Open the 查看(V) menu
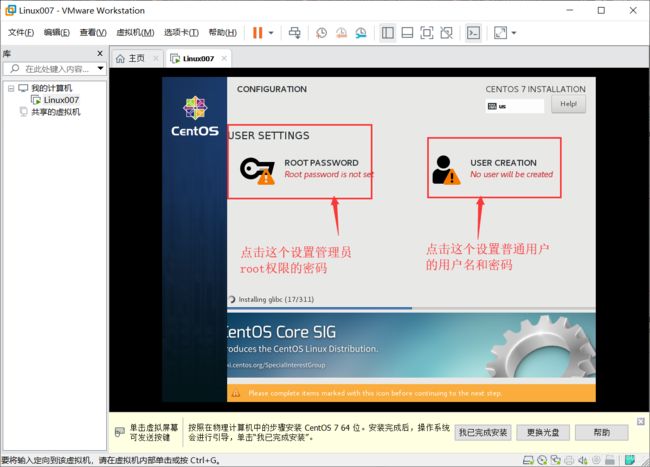The height and width of the screenshot is (467, 650). [x=93, y=32]
